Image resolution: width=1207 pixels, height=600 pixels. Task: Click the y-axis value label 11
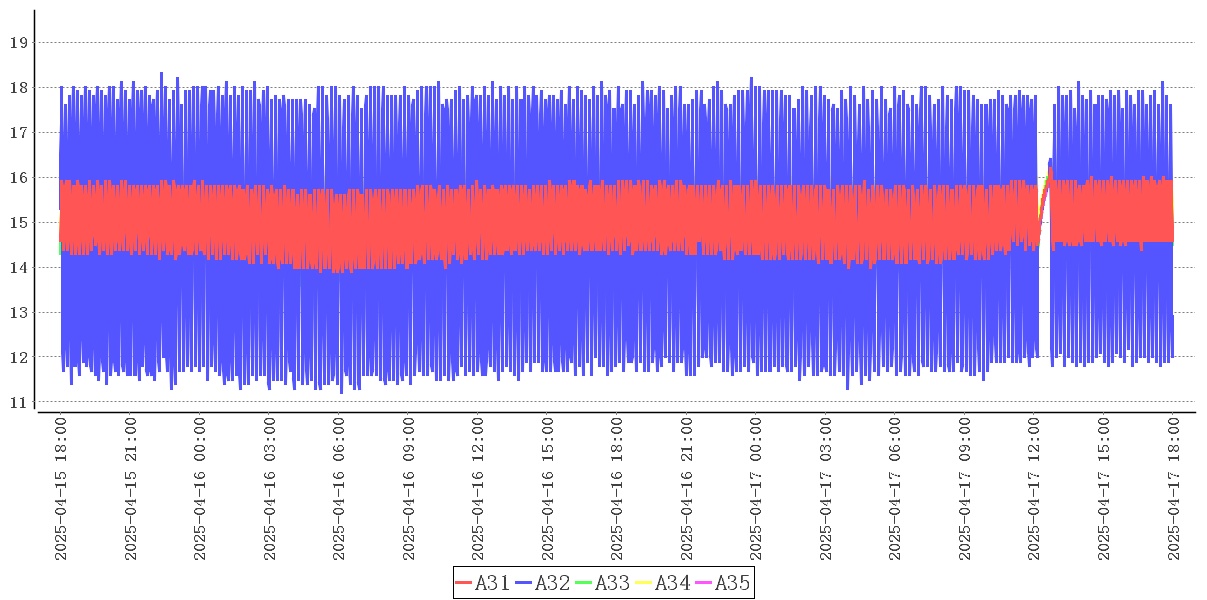pos(18,402)
